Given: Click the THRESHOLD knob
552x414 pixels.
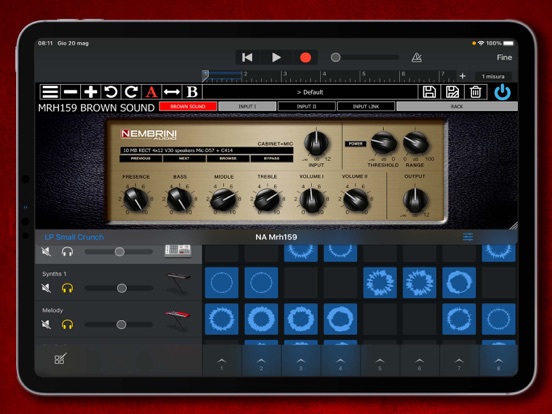Looking at the screenshot, I should click(384, 143).
